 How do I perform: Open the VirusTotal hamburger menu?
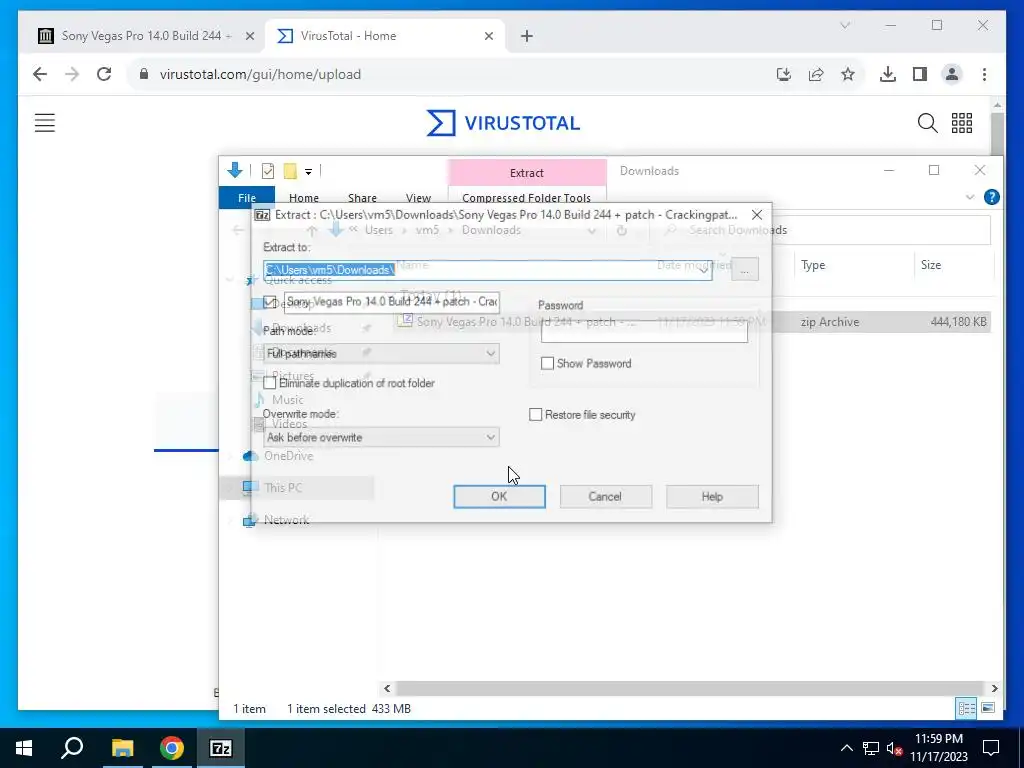[x=45, y=123]
